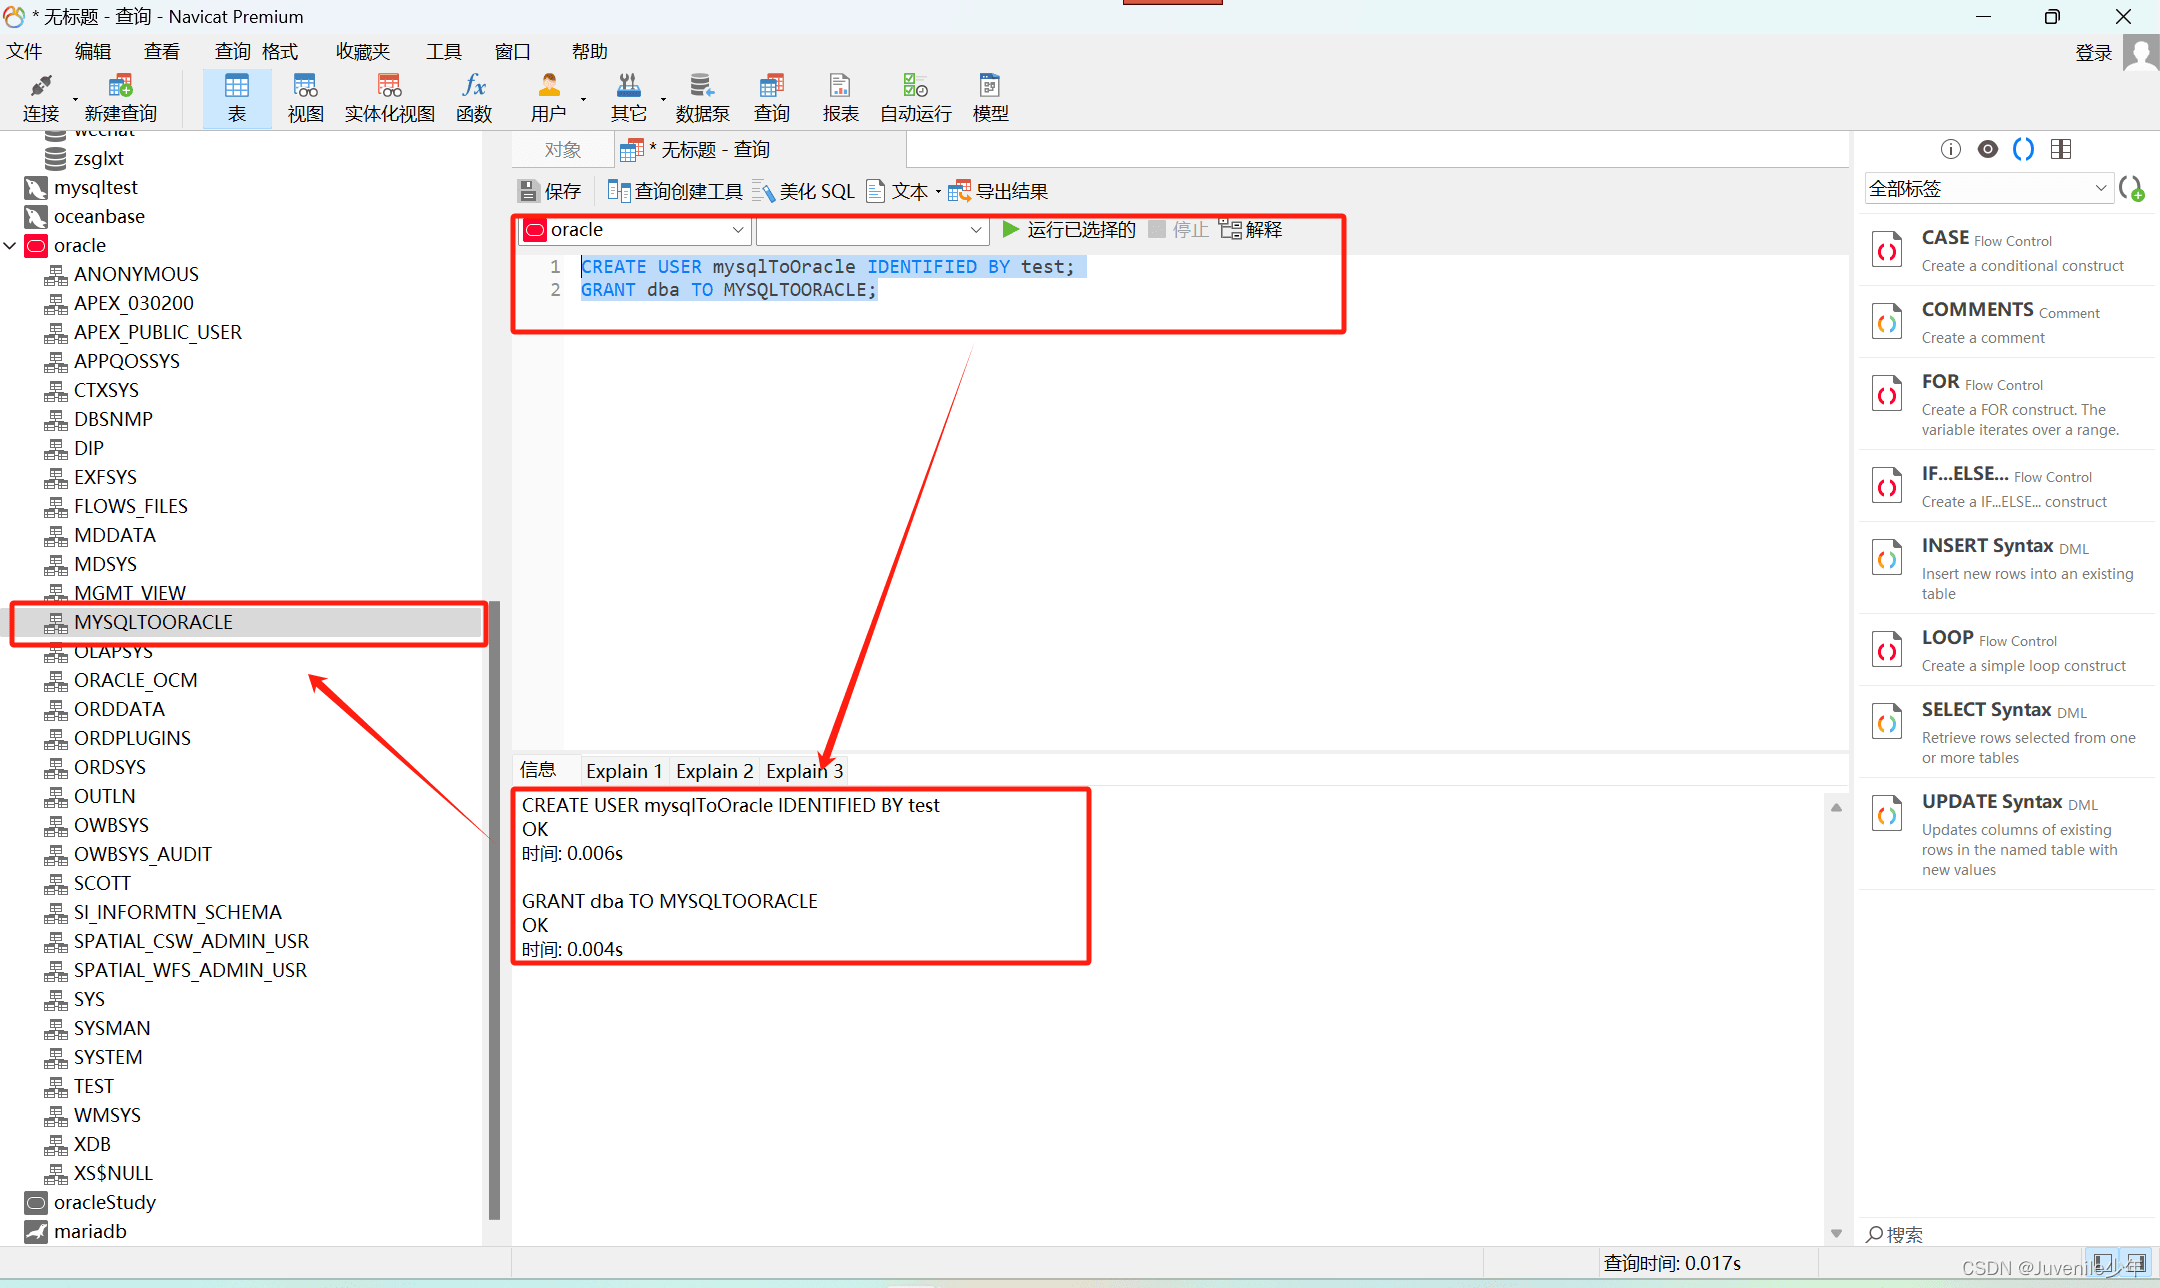Image resolution: width=2160 pixels, height=1288 pixels.
Task: Toggle the eye preview icon in right panel
Action: coord(1987,149)
